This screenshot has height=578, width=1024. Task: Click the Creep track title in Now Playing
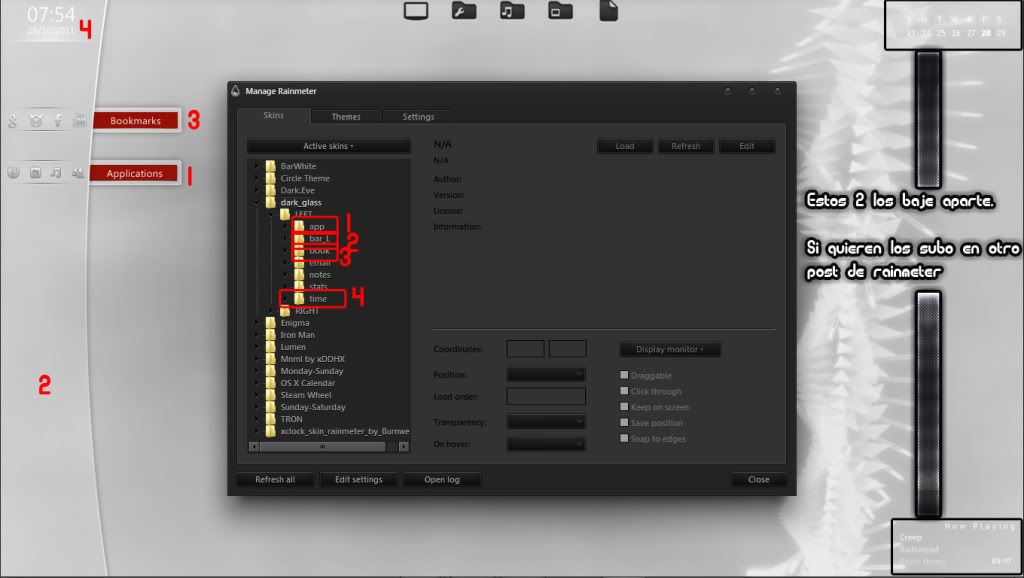tap(910, 538)
